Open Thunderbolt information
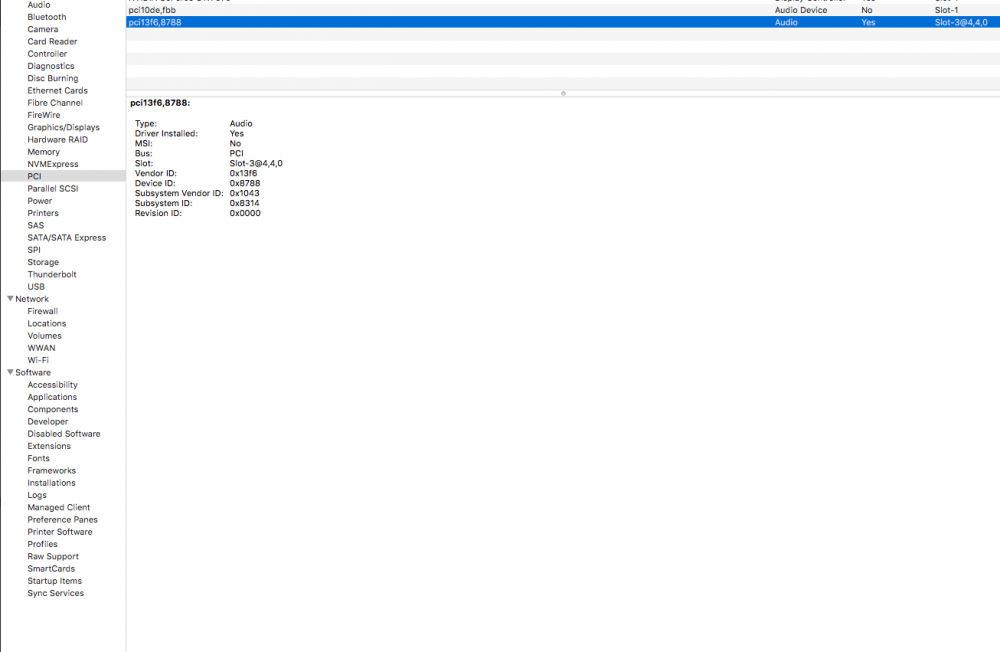The height and width of the screenshot is (652, 1000). [52, 274]
